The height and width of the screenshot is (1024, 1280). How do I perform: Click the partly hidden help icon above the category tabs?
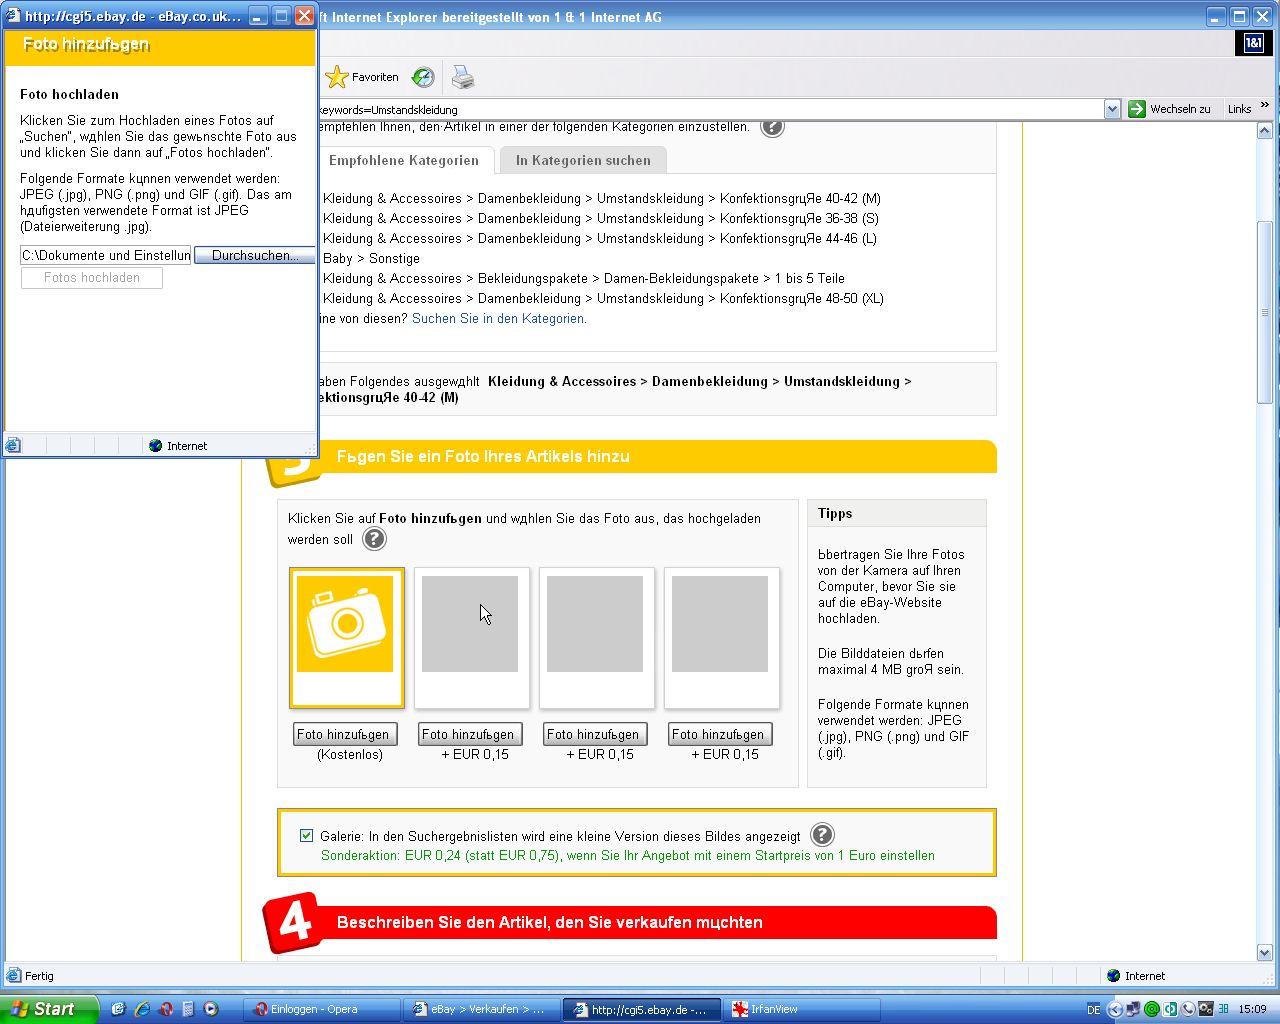click(772, 128)
